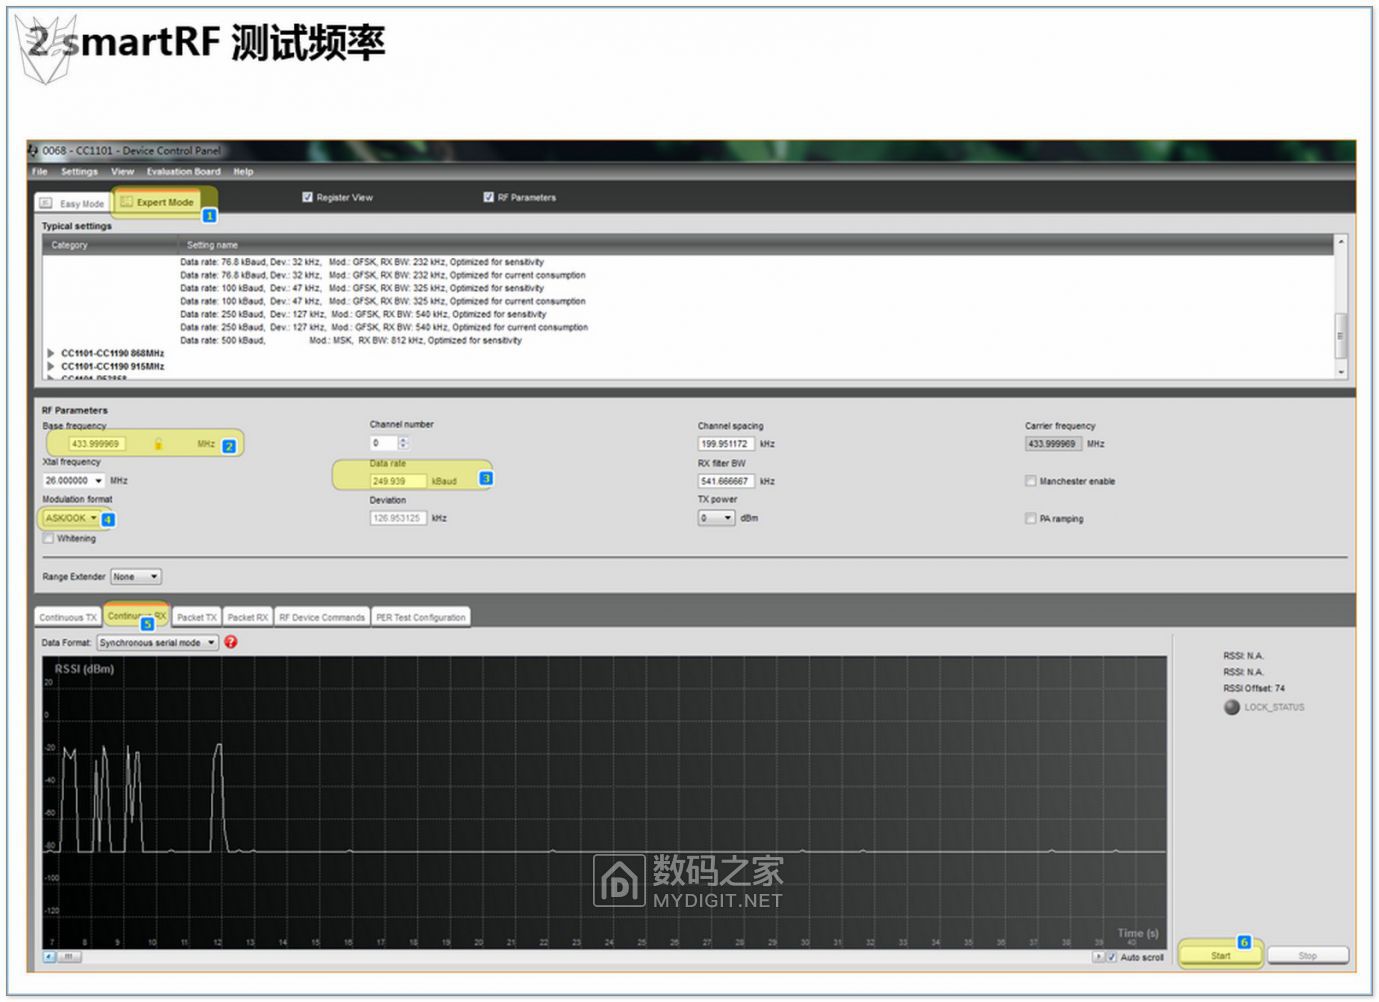Image resolution: width=1379 pixels, height=1002 pixels.
Task: Click the Expert Mode tab icon
Action: (x=126, y=202)
